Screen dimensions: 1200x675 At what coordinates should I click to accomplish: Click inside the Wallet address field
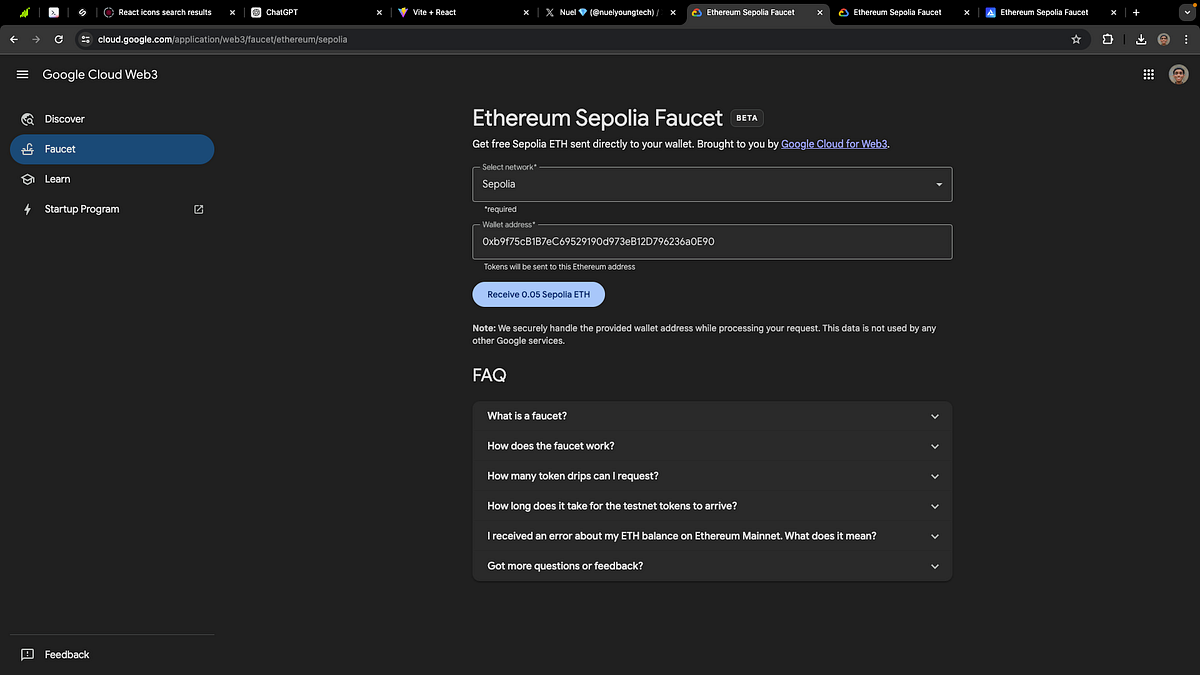[712, 241]
